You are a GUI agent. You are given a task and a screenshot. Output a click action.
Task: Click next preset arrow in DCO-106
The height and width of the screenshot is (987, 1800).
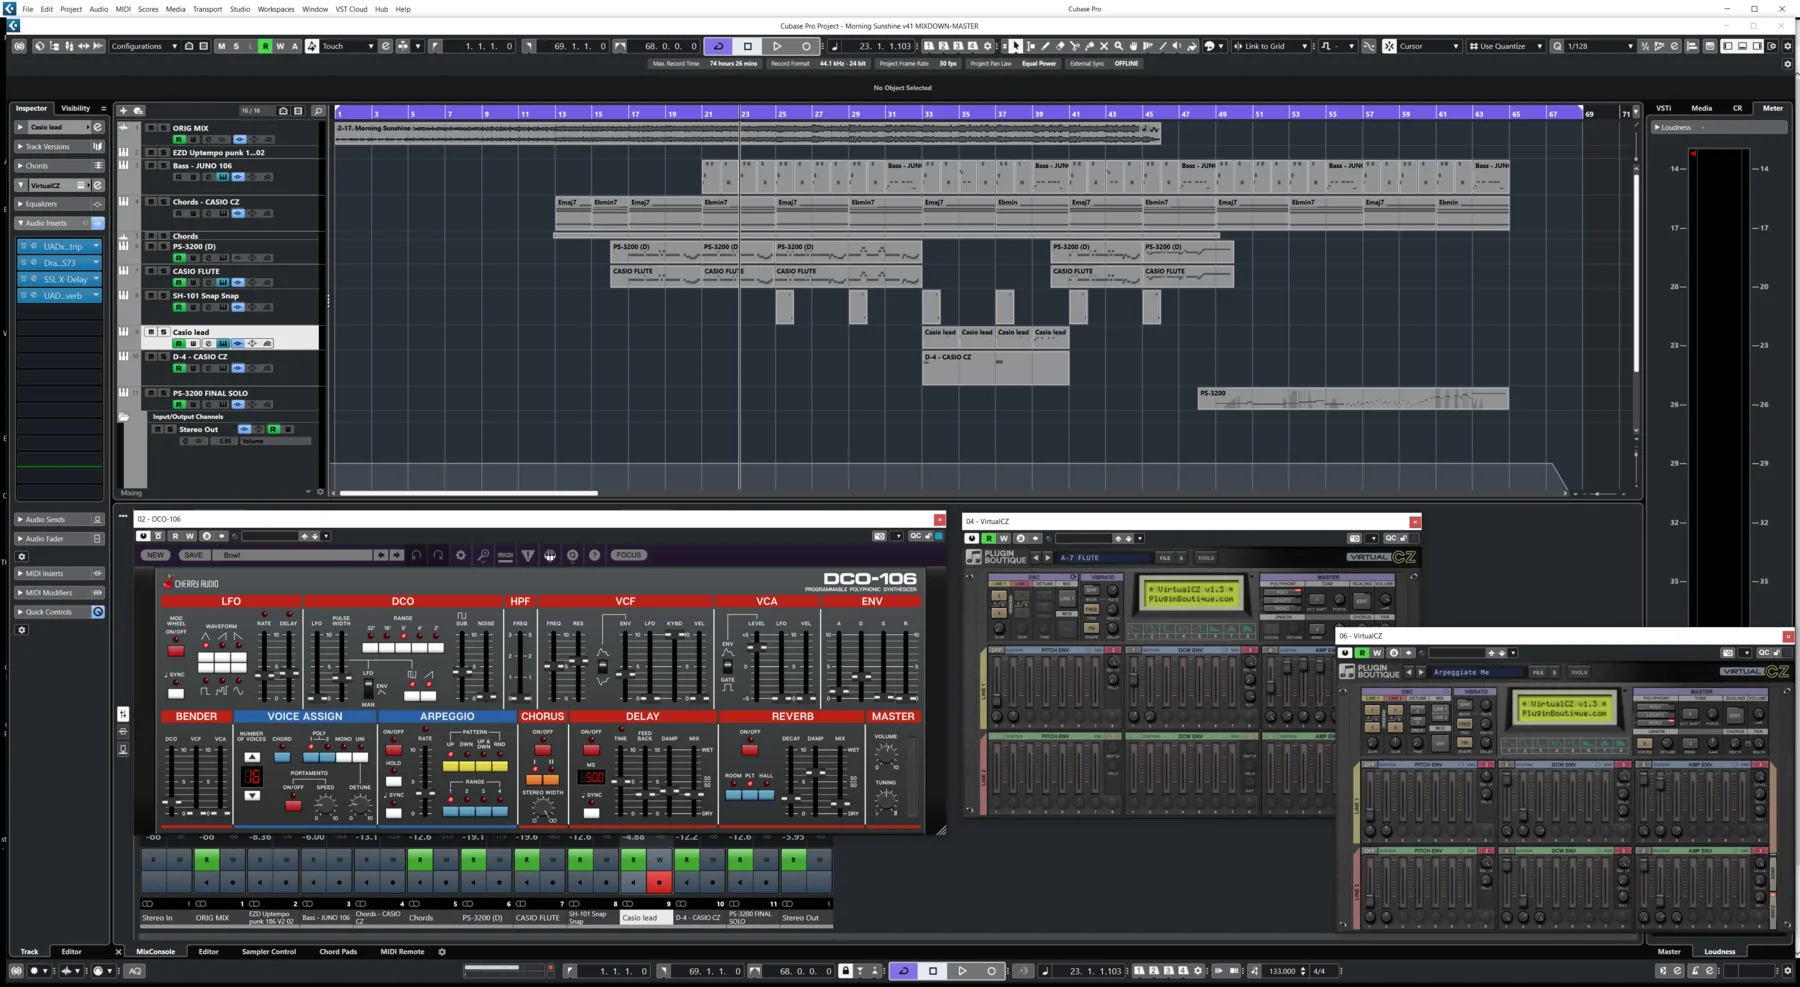pyautogui.click(x=397, y=555)
